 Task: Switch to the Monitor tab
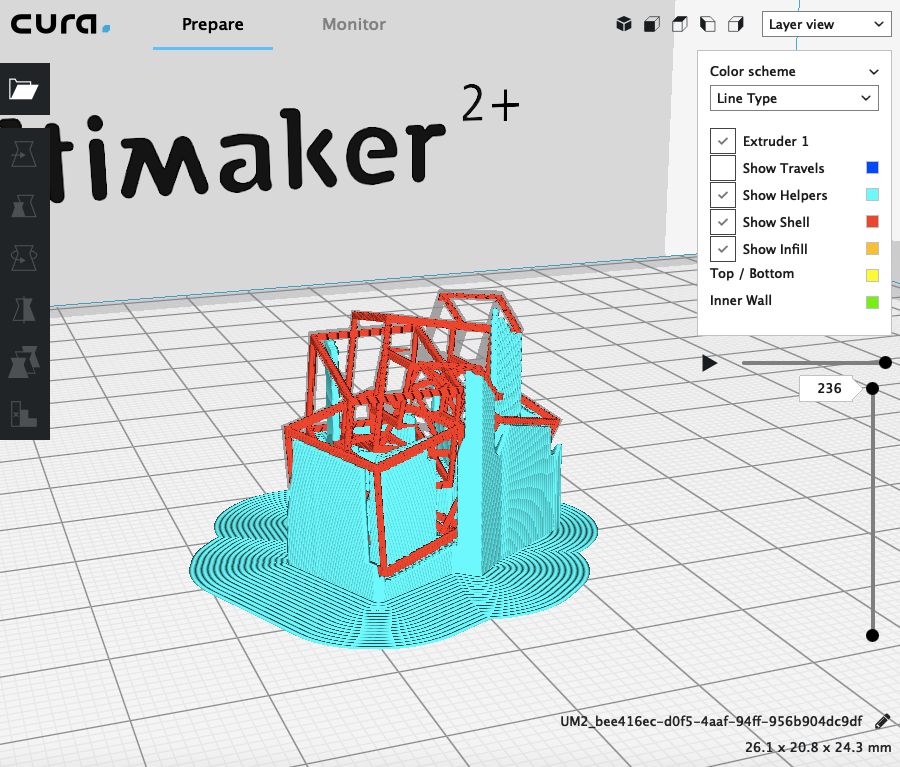[354, 25]
